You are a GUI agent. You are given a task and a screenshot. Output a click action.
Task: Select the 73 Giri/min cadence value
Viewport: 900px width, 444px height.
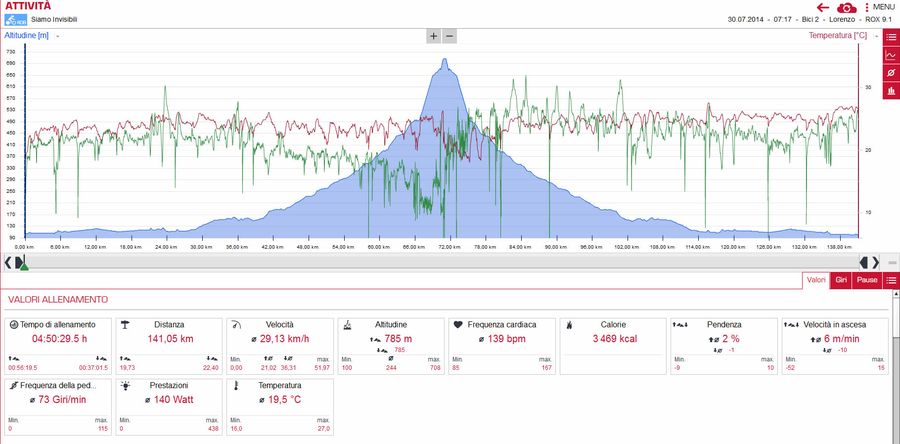coord(62,400)
